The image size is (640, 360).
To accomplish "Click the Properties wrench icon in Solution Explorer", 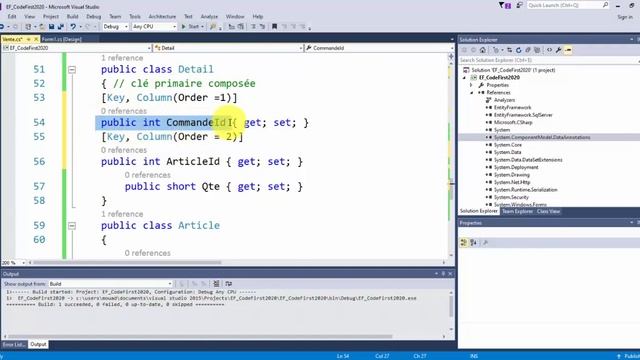I will (558, 50).
